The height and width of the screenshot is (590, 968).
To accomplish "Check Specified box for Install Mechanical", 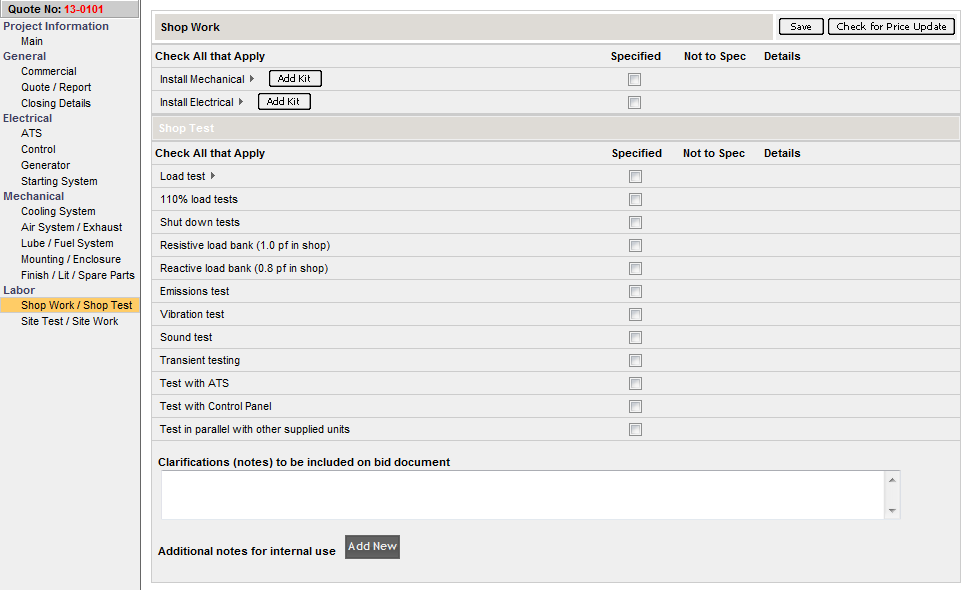I will tap(634, 79).
